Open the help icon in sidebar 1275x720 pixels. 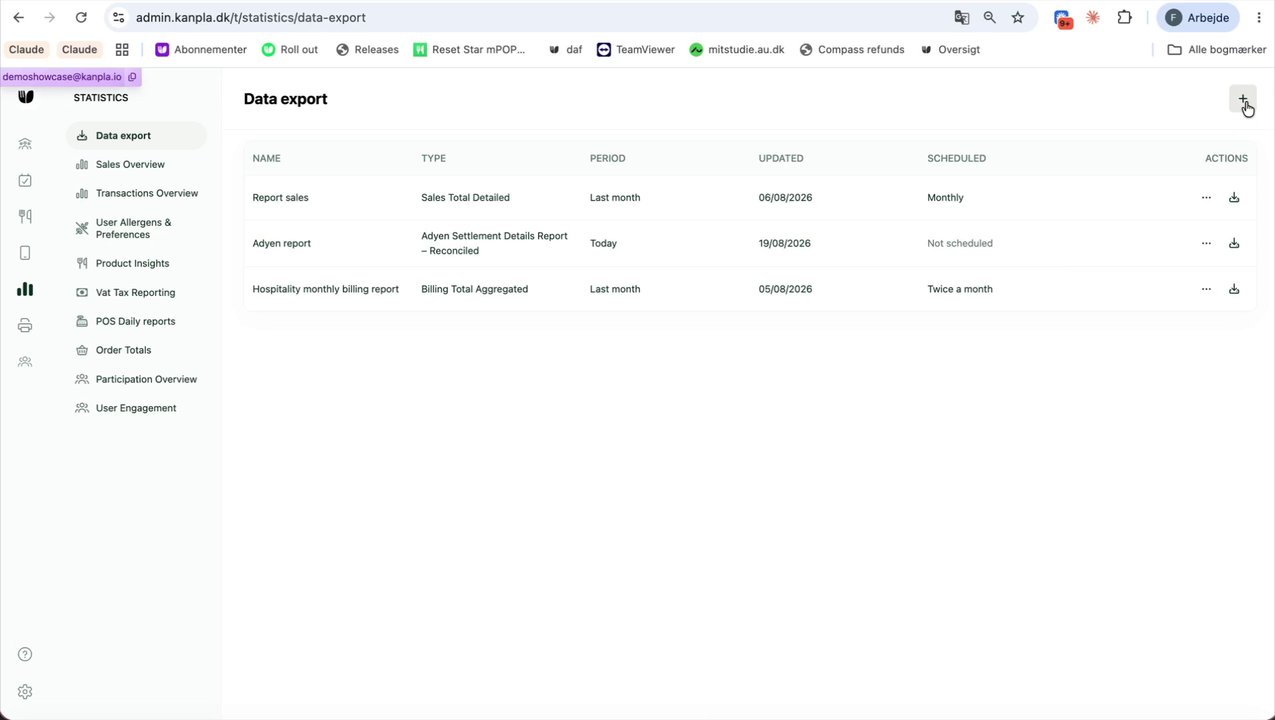[x=25, y=654]
